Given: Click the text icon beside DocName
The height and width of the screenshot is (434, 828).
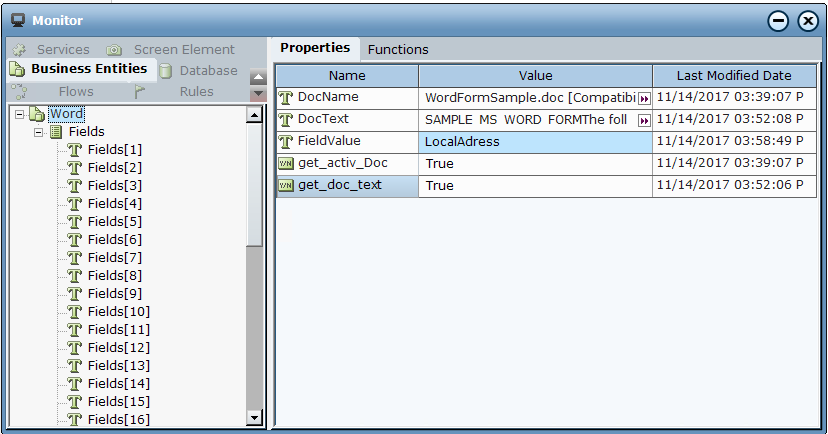Looking at the screenshot, I should tap(286, 98).
